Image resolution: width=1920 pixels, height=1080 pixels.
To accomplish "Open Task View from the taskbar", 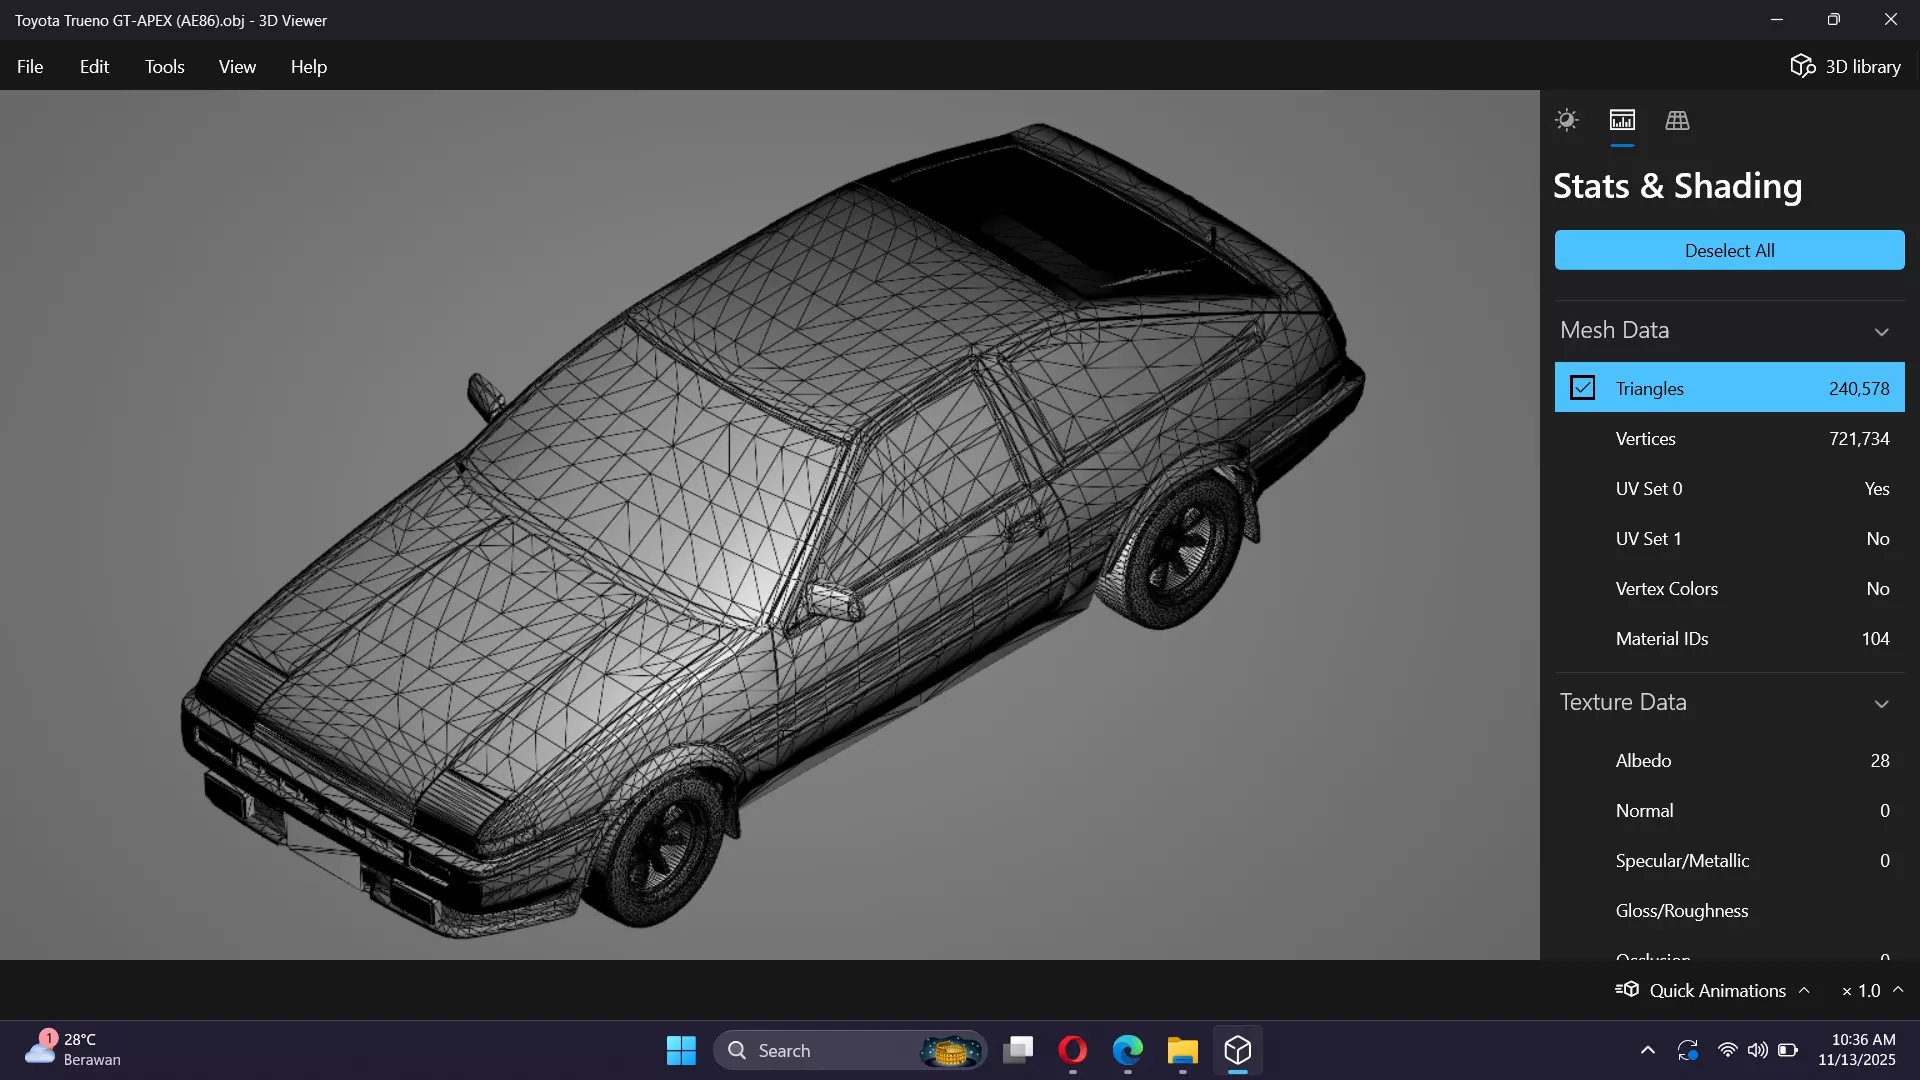I will tap(1018, 1050).
